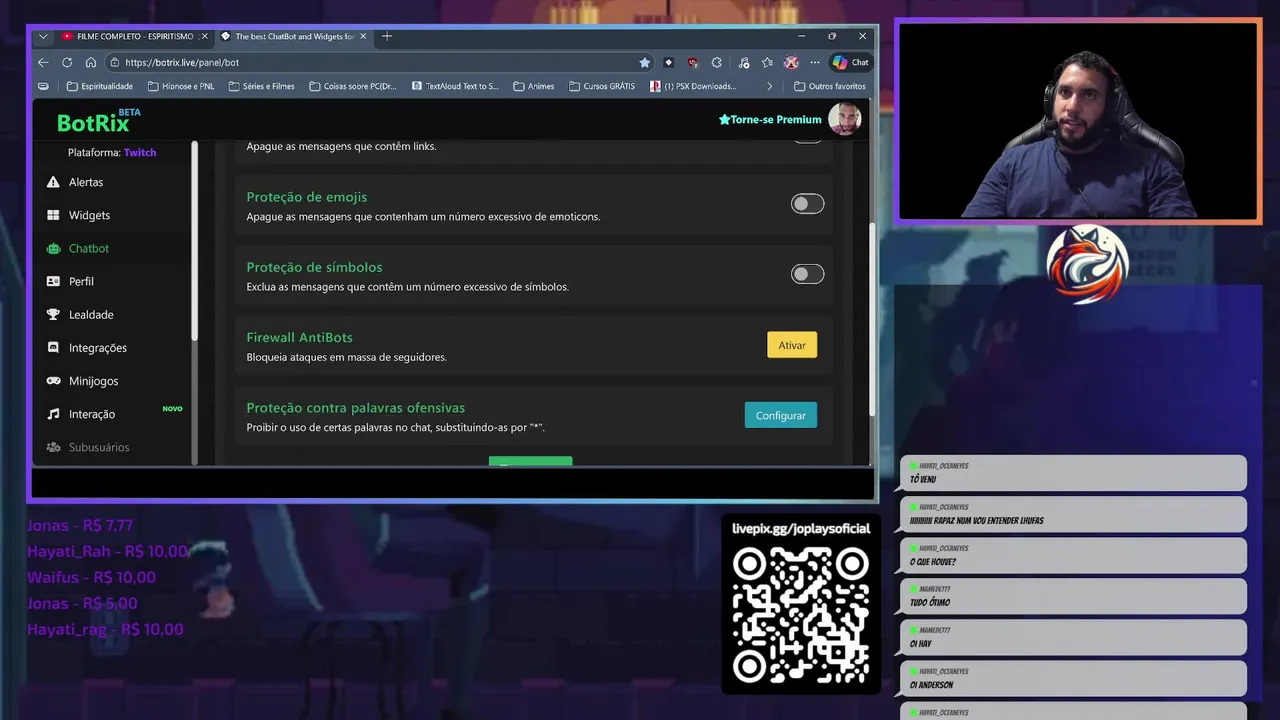The height and width of the screenshot is (720, 1280).
Task: Click the Integrações sidebar icon
Action: pos(53,347)
